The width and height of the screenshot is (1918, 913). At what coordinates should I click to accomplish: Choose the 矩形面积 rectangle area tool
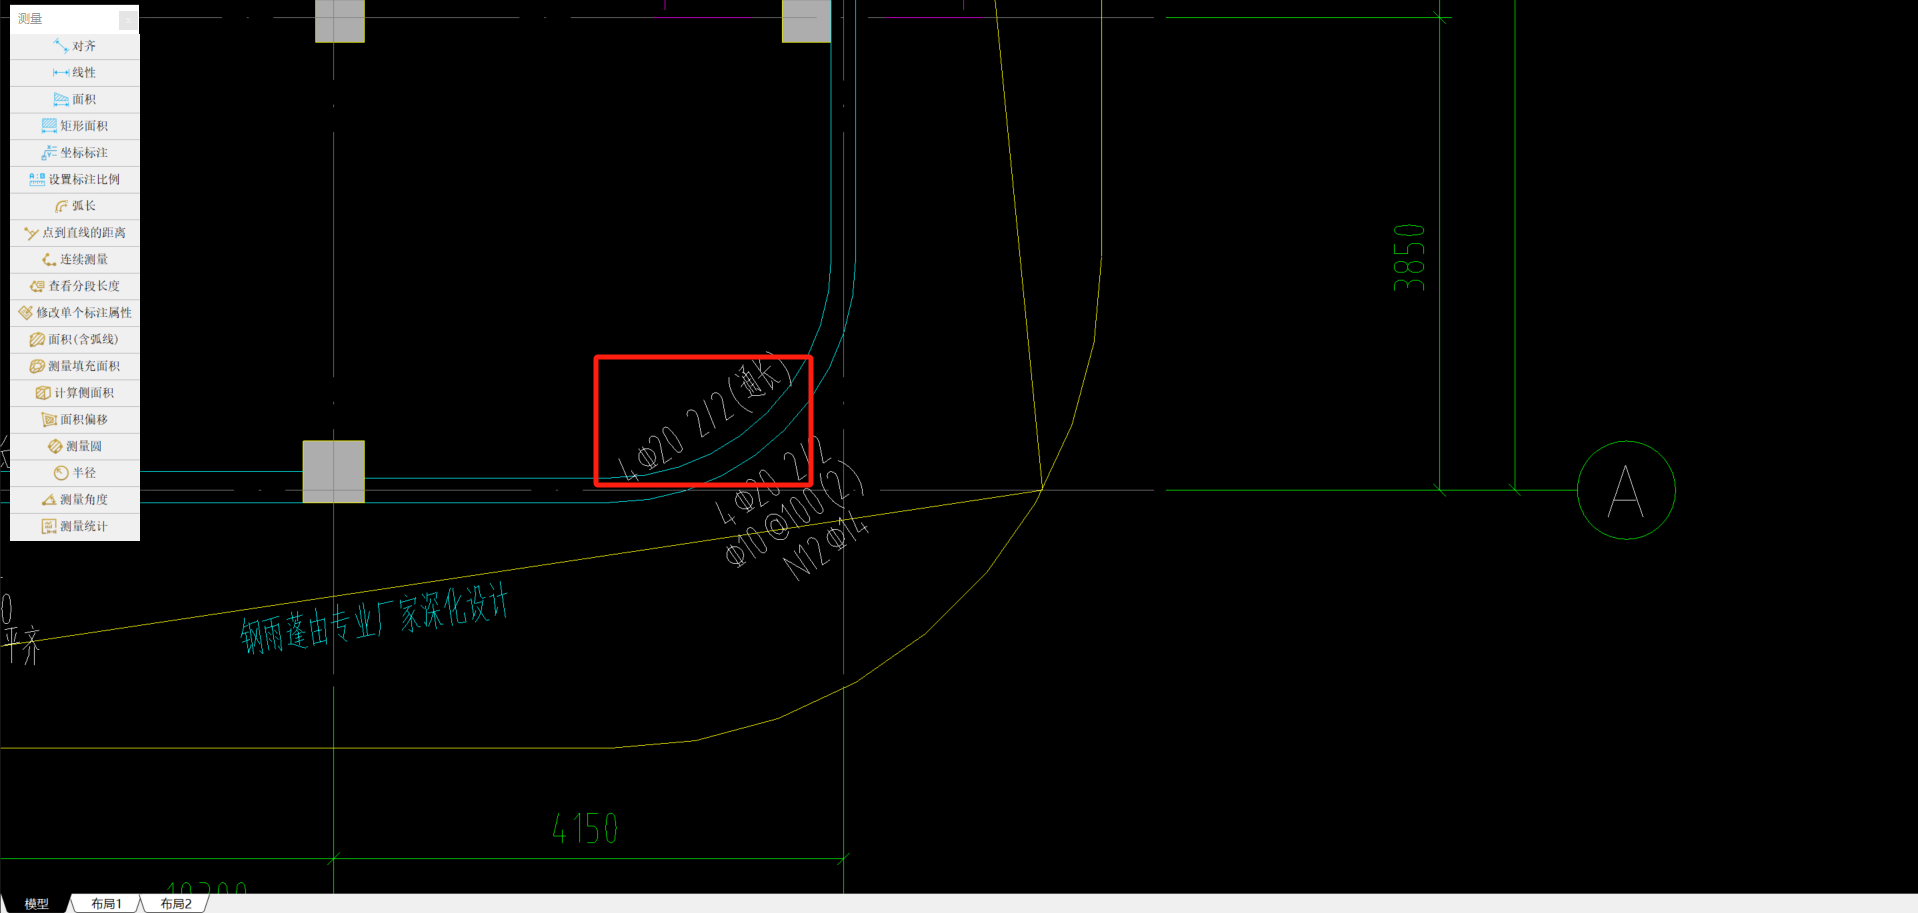tap(75, 126)
